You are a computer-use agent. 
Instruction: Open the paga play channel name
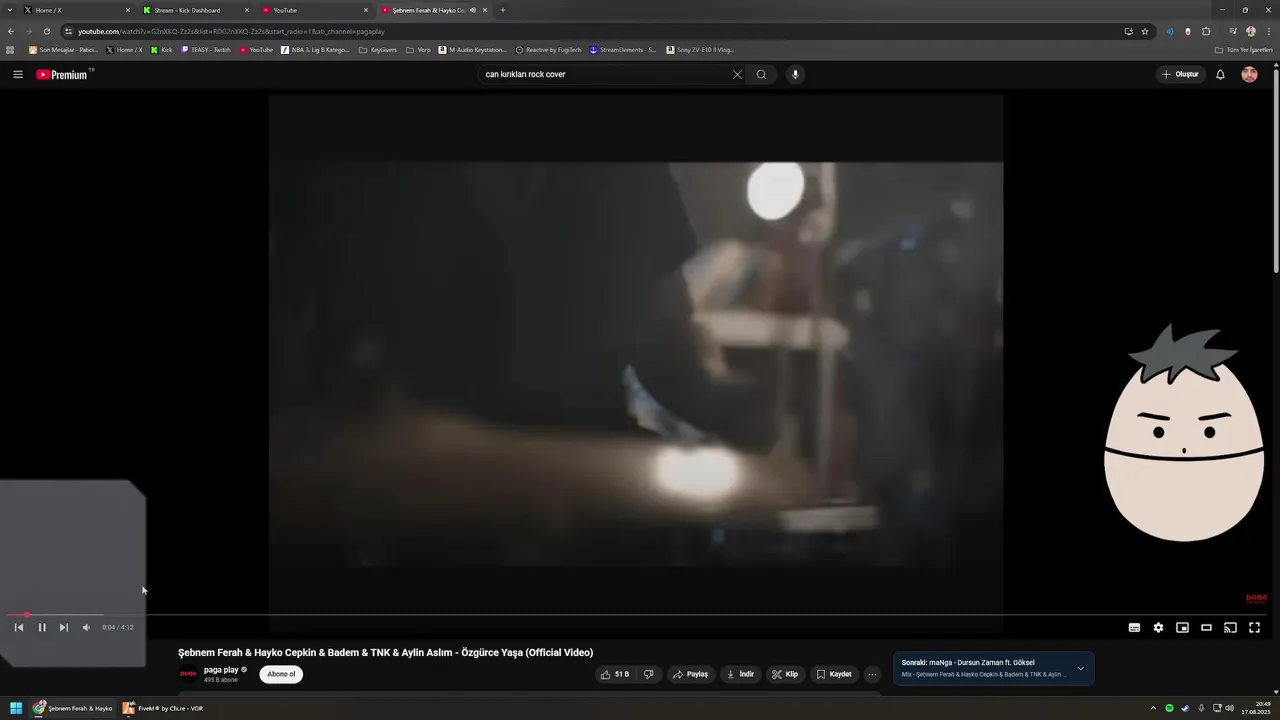tap(221, 670)
